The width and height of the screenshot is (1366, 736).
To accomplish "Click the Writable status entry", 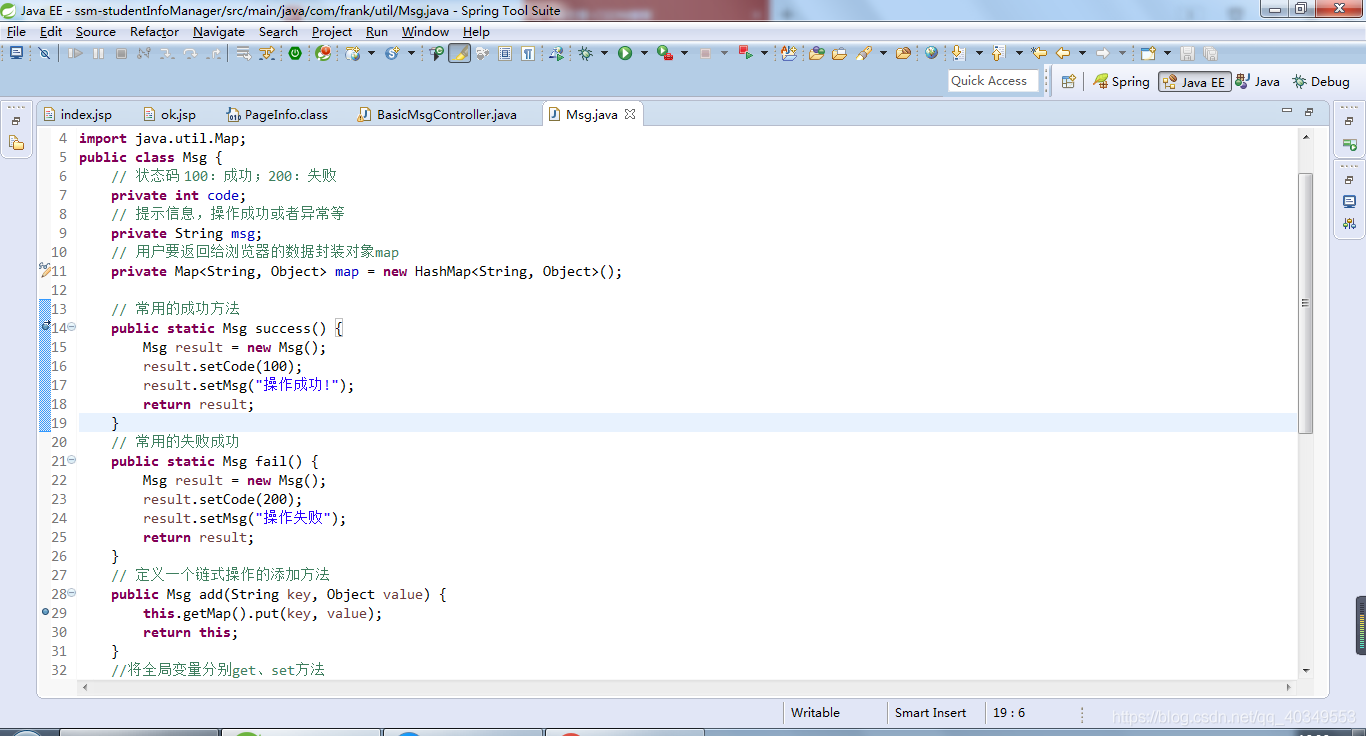I will [x=815, y=713].
